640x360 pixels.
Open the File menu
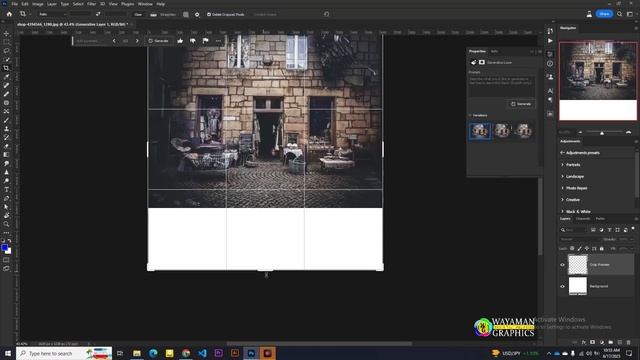tap(14, 4)
